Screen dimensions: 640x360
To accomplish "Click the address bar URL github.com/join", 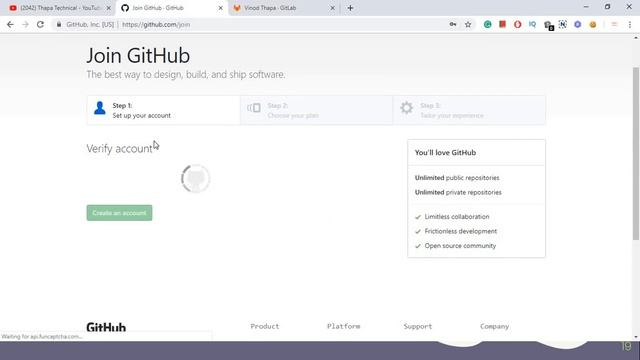I will [156, 24].
